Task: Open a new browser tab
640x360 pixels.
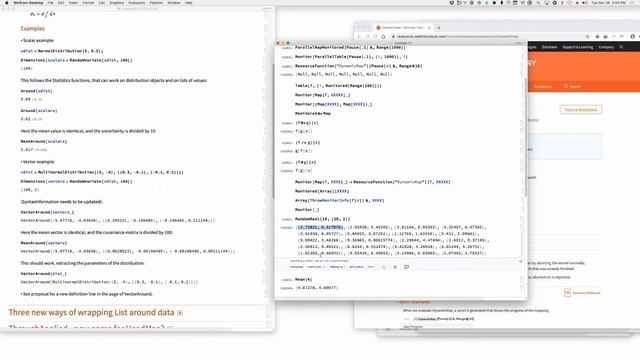Action: [x=439, y=28]
